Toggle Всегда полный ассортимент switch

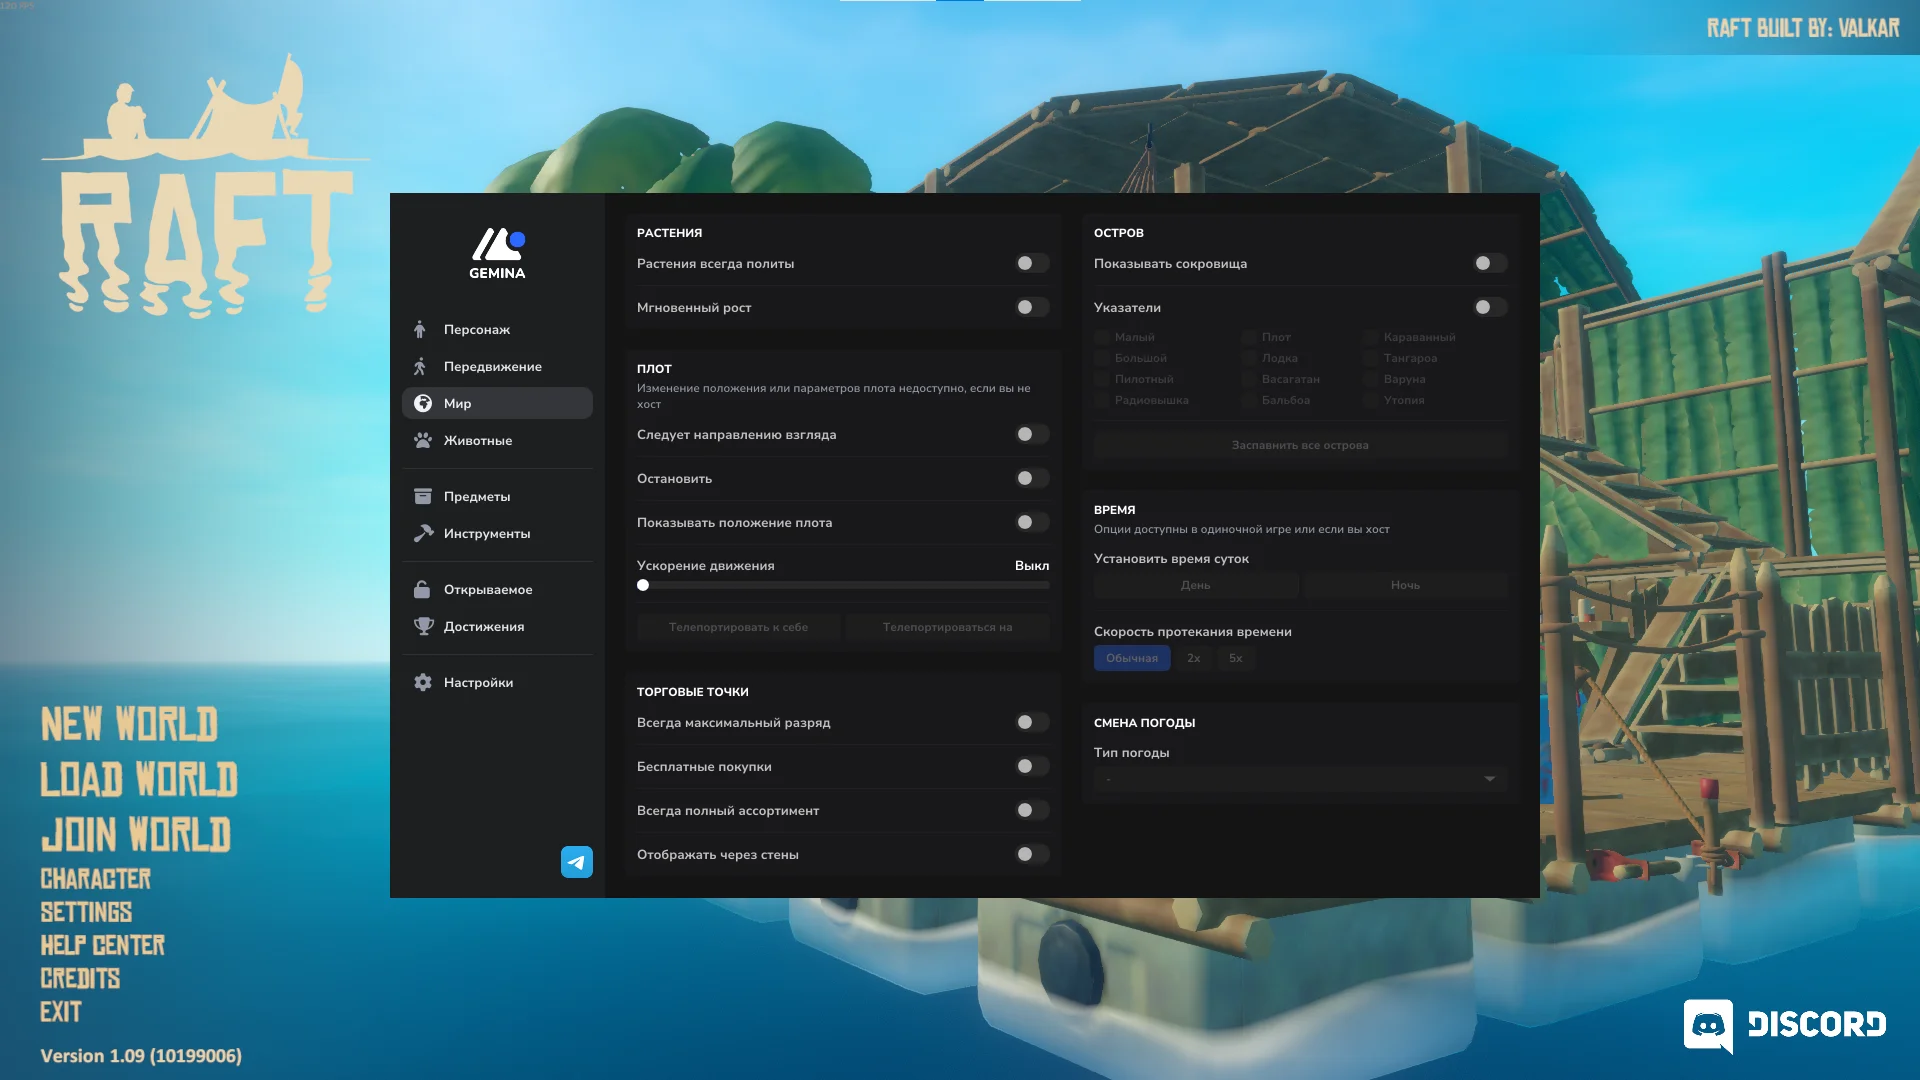[1032, 810]
